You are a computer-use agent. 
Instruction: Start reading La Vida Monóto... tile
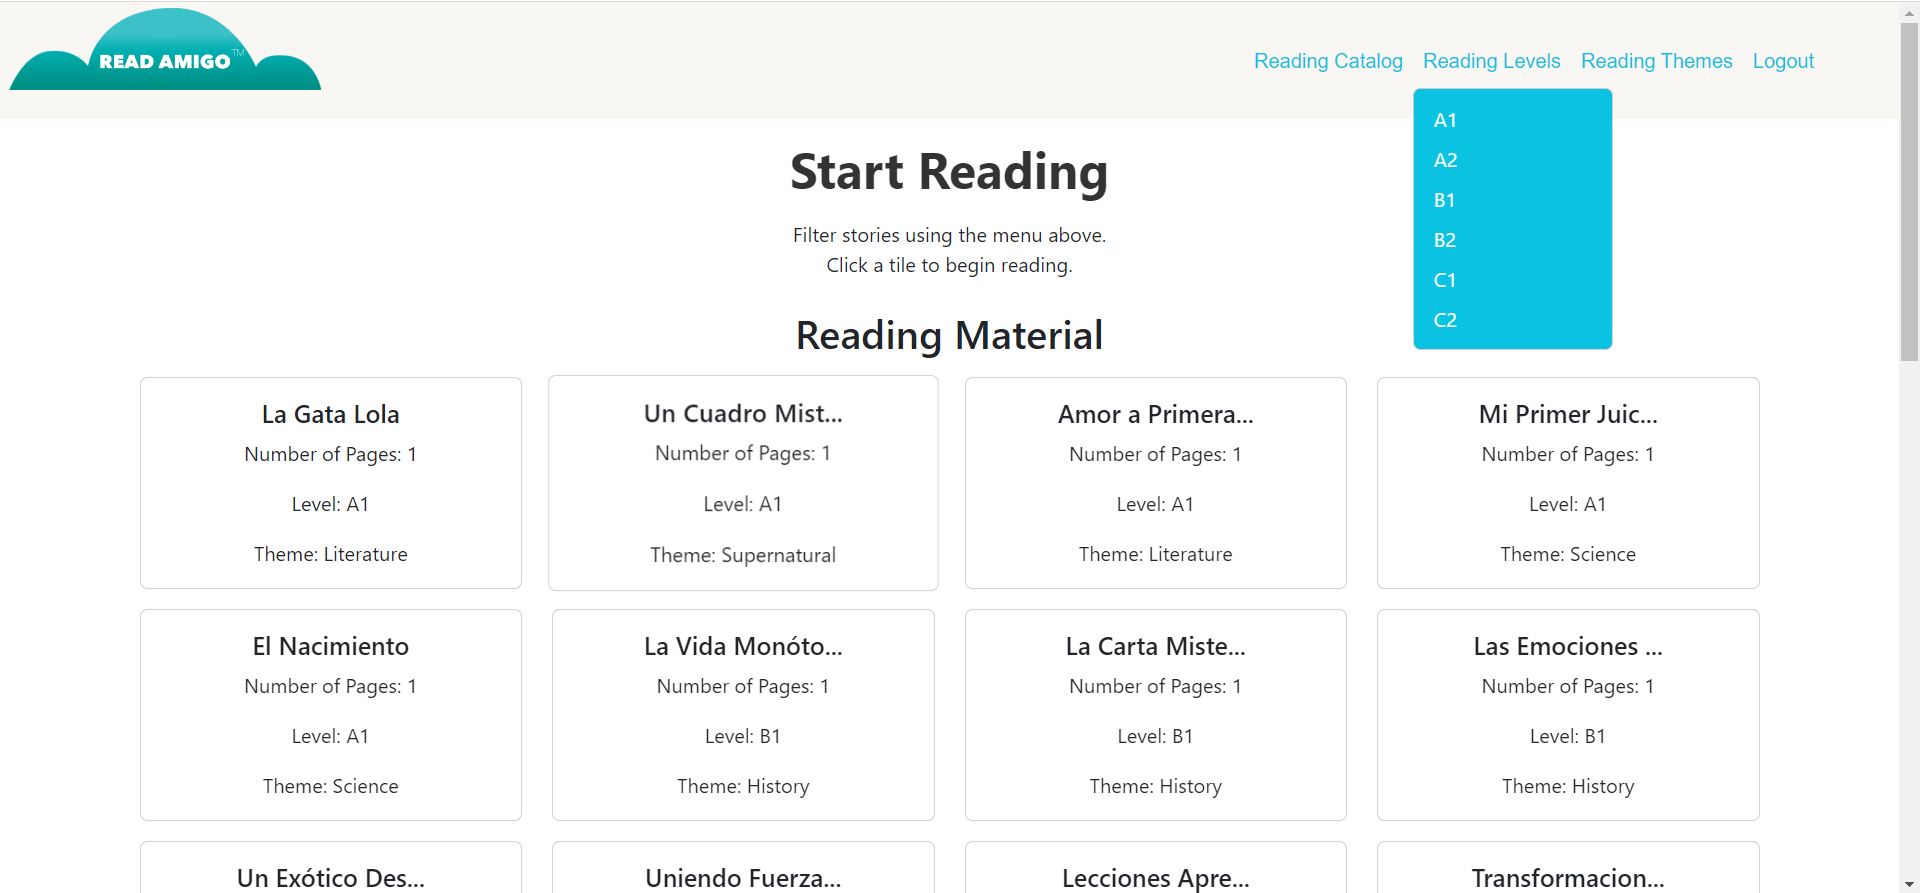[743, 715]
